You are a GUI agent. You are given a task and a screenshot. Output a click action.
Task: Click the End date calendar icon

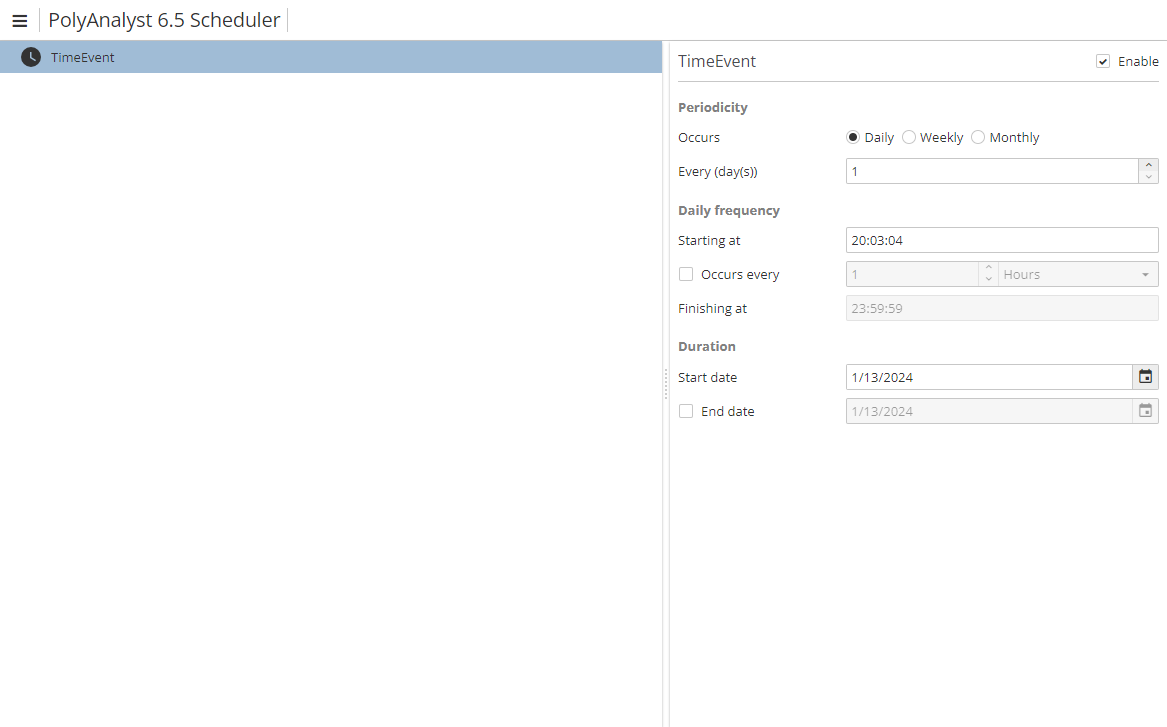coord(1145,411)
